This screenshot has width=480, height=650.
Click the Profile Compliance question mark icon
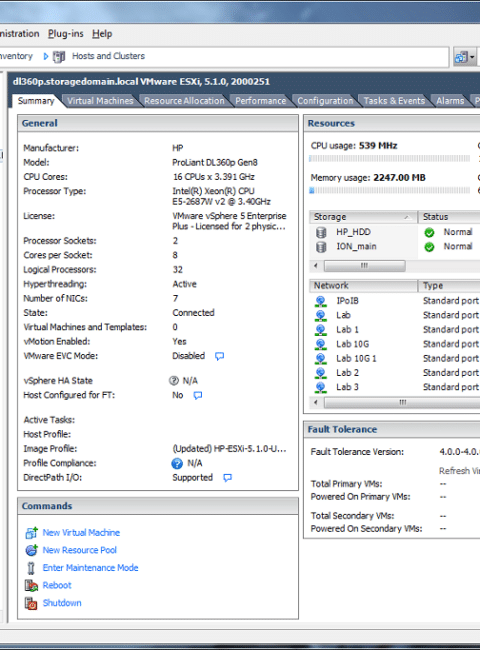click(177, 463)
